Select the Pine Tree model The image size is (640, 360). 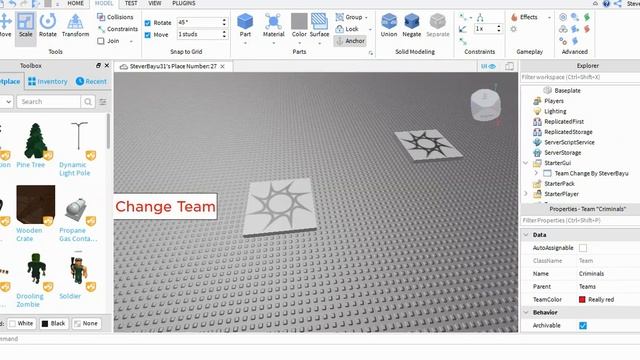pyautogui.click(x=35, y=145)
